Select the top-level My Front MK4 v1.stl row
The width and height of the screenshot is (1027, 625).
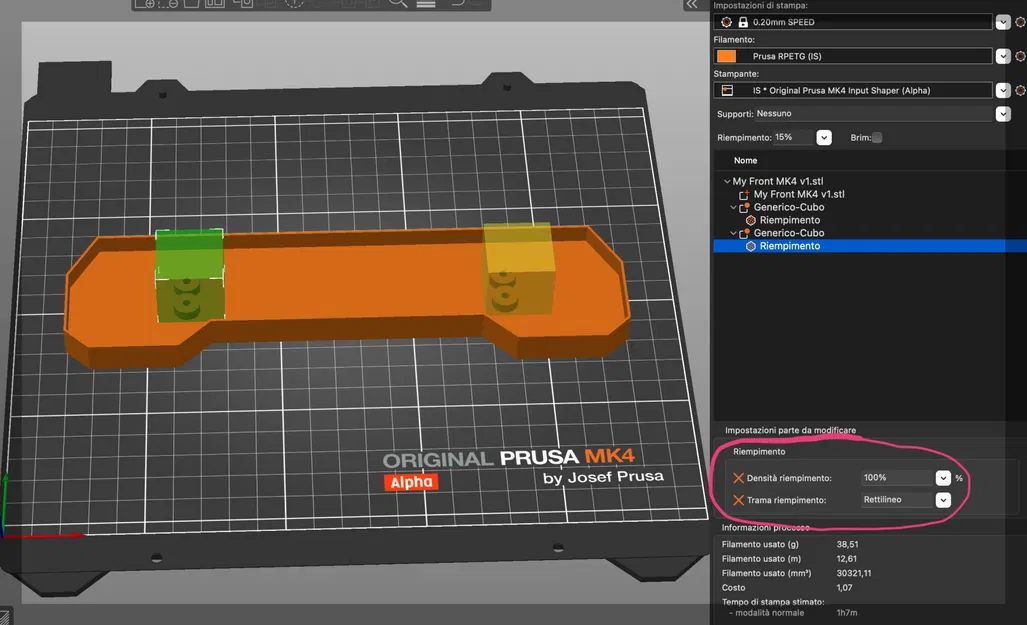777,181
